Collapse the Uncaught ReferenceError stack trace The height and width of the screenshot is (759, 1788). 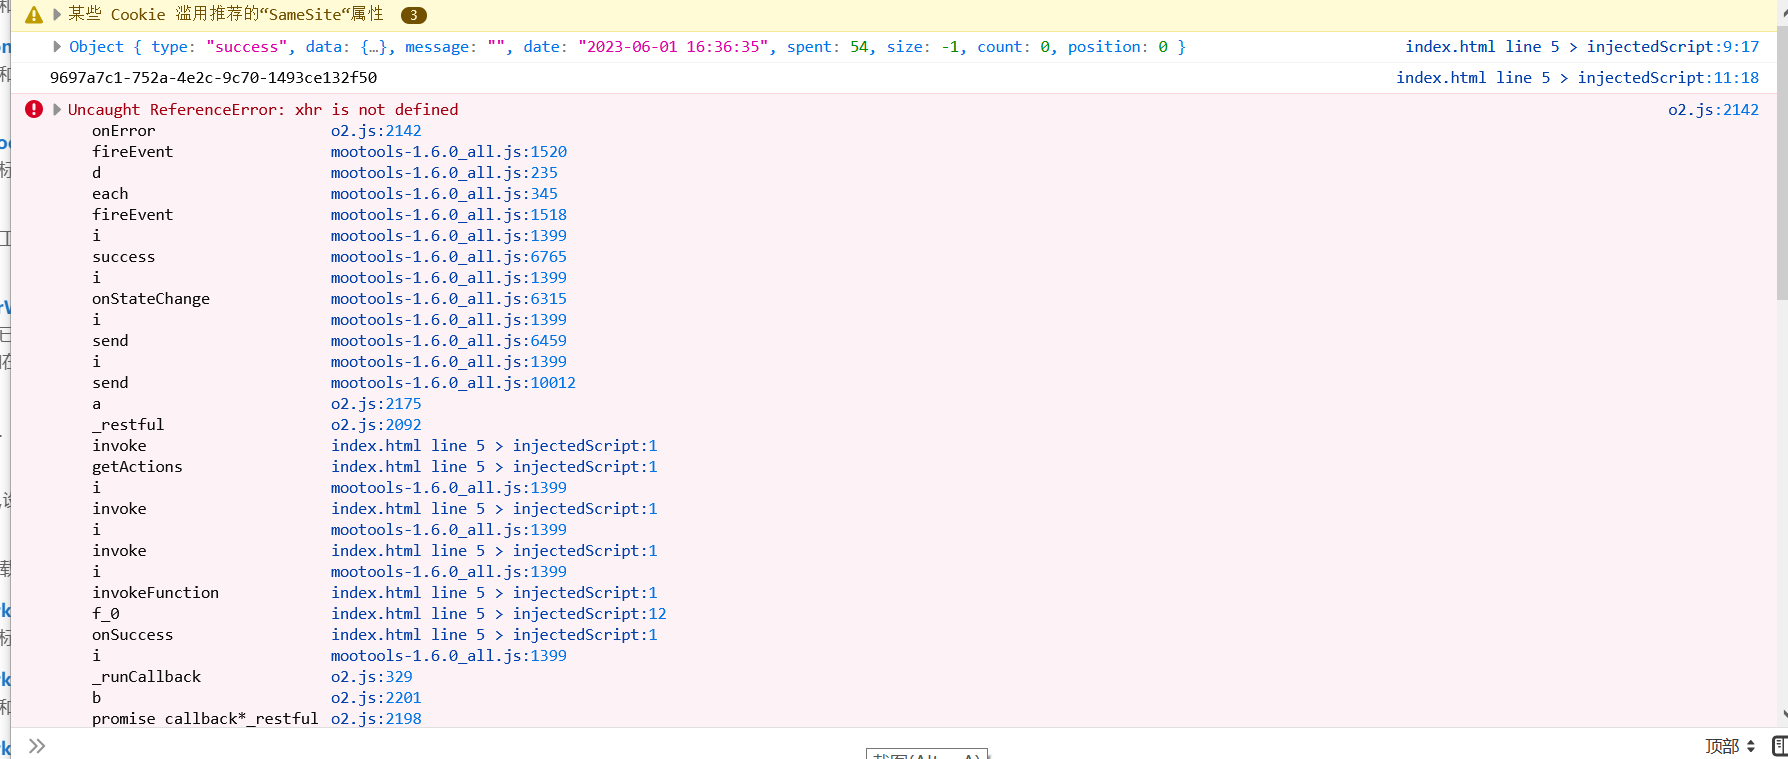coord(57,109)
